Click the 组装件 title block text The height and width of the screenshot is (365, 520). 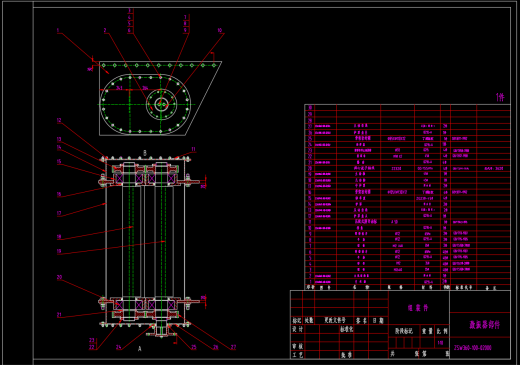tap(418, 308)
